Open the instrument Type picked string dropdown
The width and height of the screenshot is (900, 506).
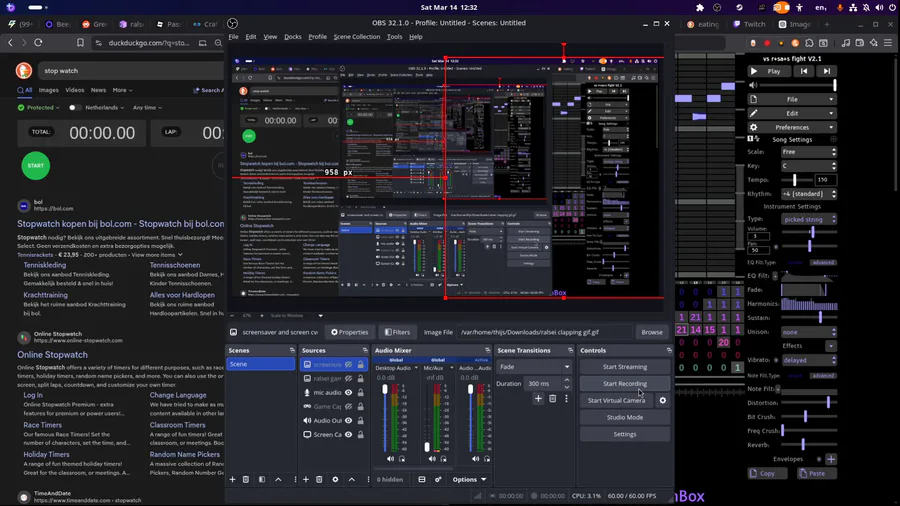pyautogui.click(x=809, y=219)
